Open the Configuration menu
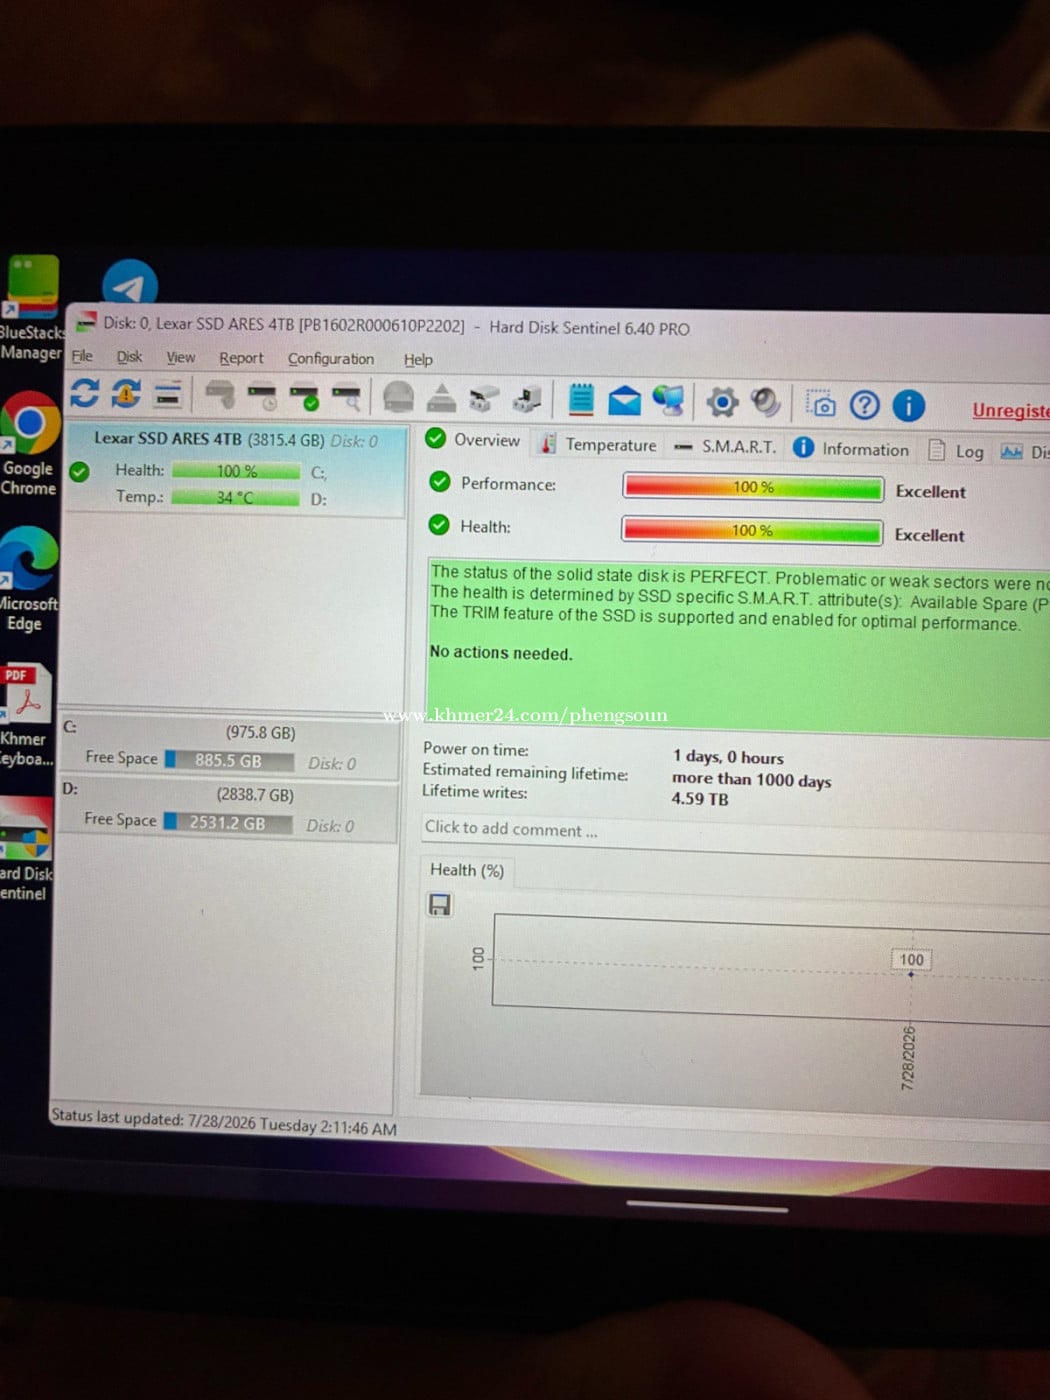Image resolution: width=1050 pixels, height=1400 pixels. click(x=331, y=359)
